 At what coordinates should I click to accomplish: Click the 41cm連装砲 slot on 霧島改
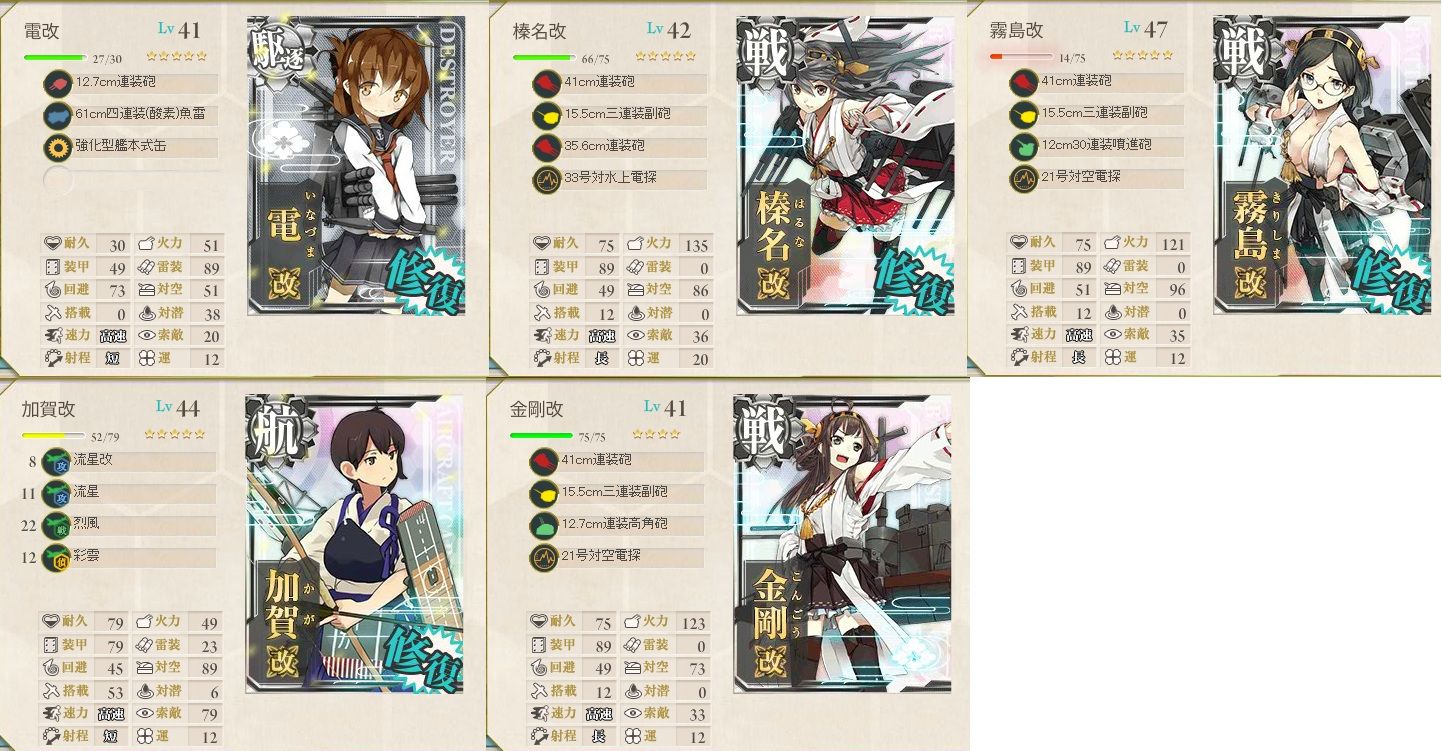click(x=1096, y=83)
